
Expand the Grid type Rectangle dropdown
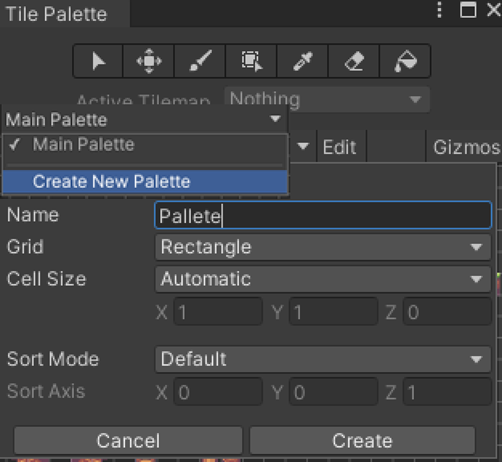pyautogui.click(x=323, y=247)
